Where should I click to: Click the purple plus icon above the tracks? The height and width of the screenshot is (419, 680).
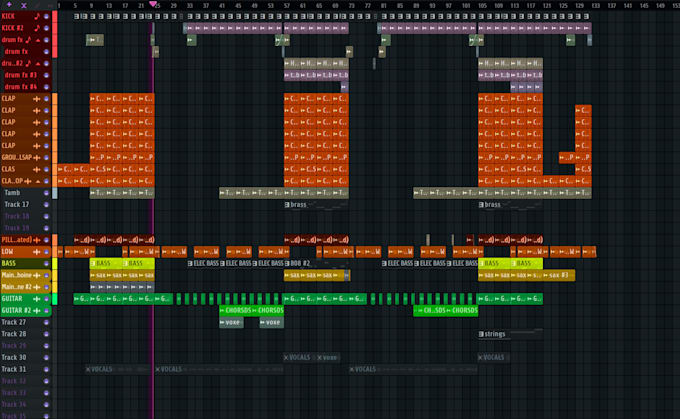10,5
